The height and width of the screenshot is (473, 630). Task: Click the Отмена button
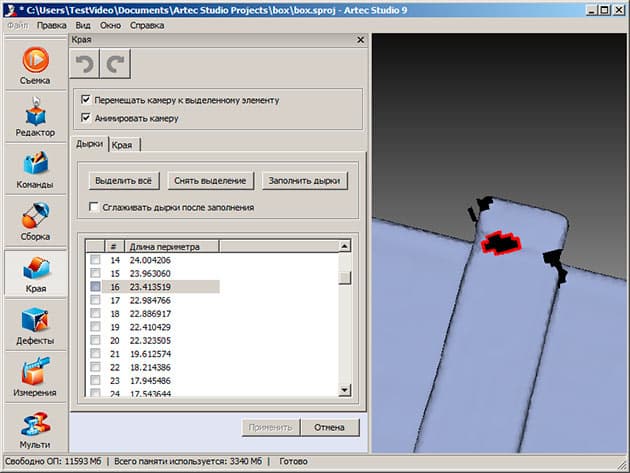tap(329, 427)
